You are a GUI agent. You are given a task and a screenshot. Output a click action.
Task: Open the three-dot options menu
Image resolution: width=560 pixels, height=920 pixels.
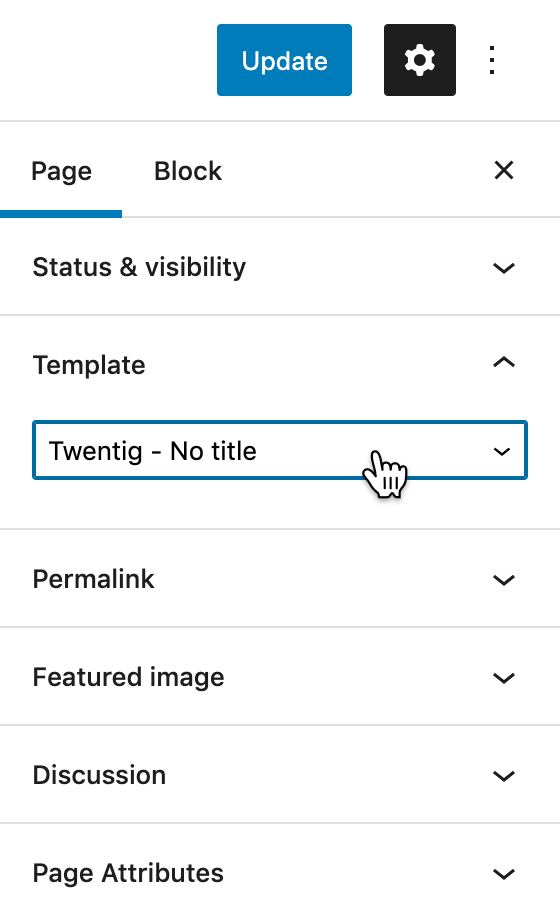(x=492, y=60)
